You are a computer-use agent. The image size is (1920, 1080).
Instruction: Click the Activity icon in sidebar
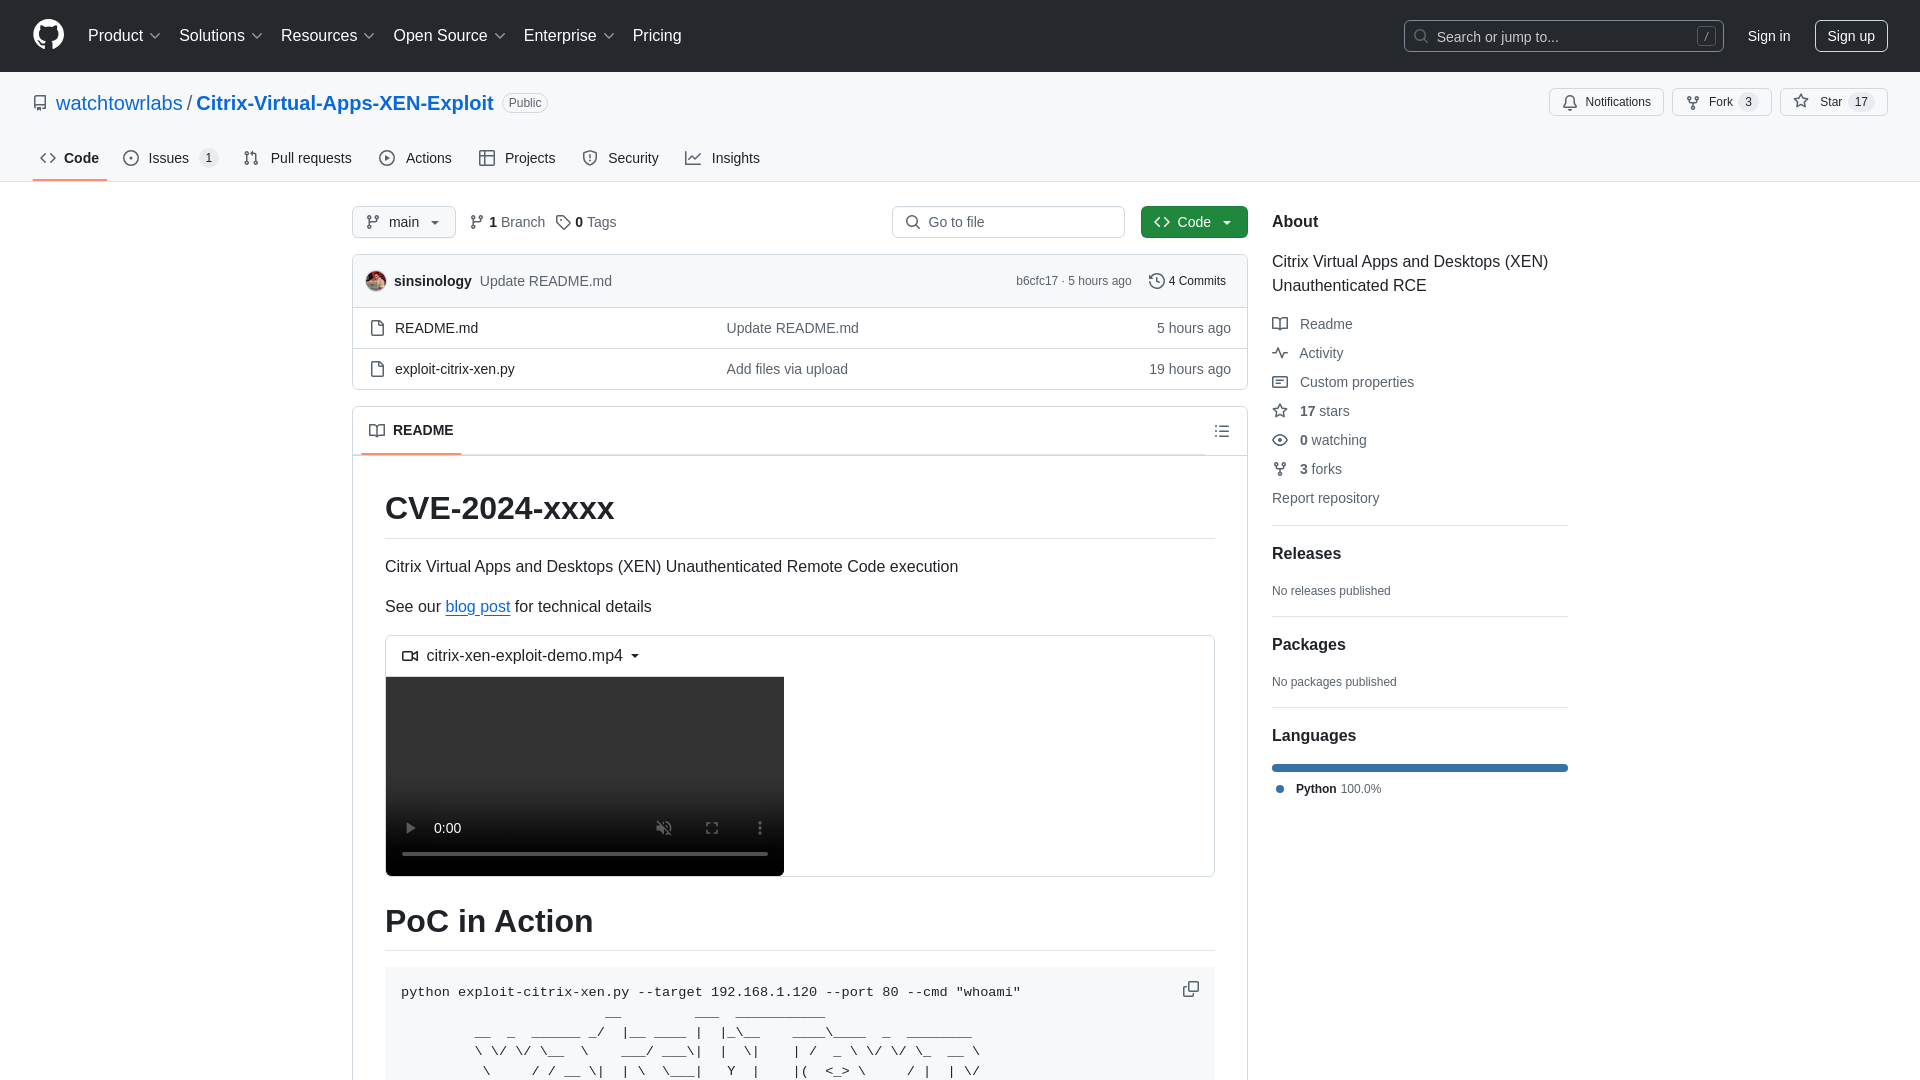pos(1279,352)
